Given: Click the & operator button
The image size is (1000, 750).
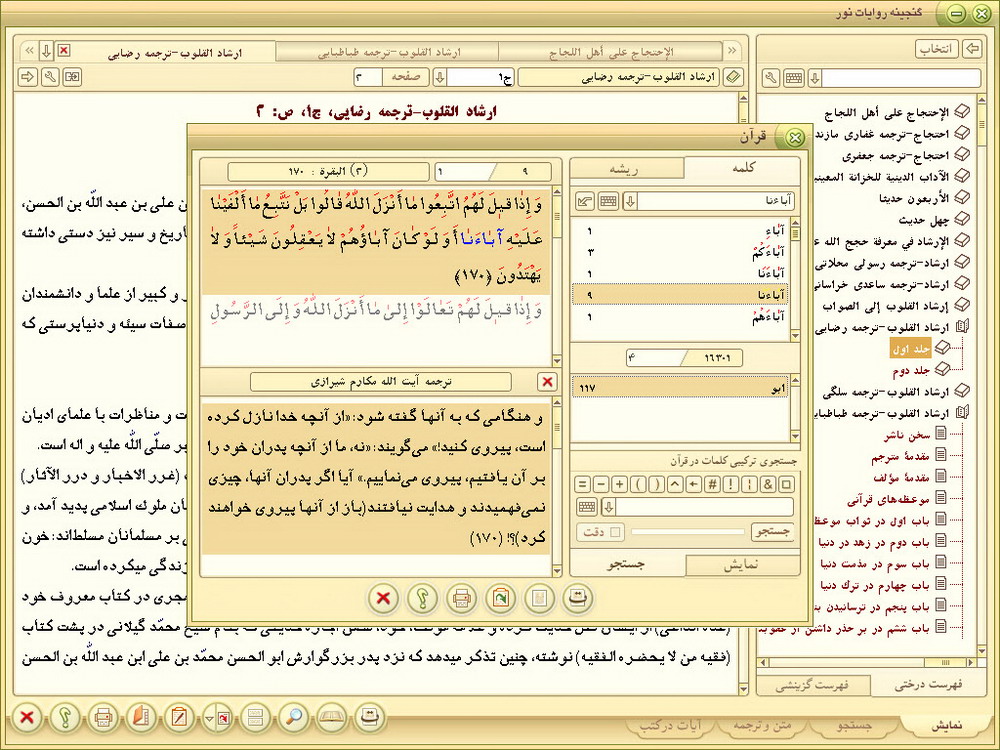Looking at the screenshot, I should pos(768,484).
